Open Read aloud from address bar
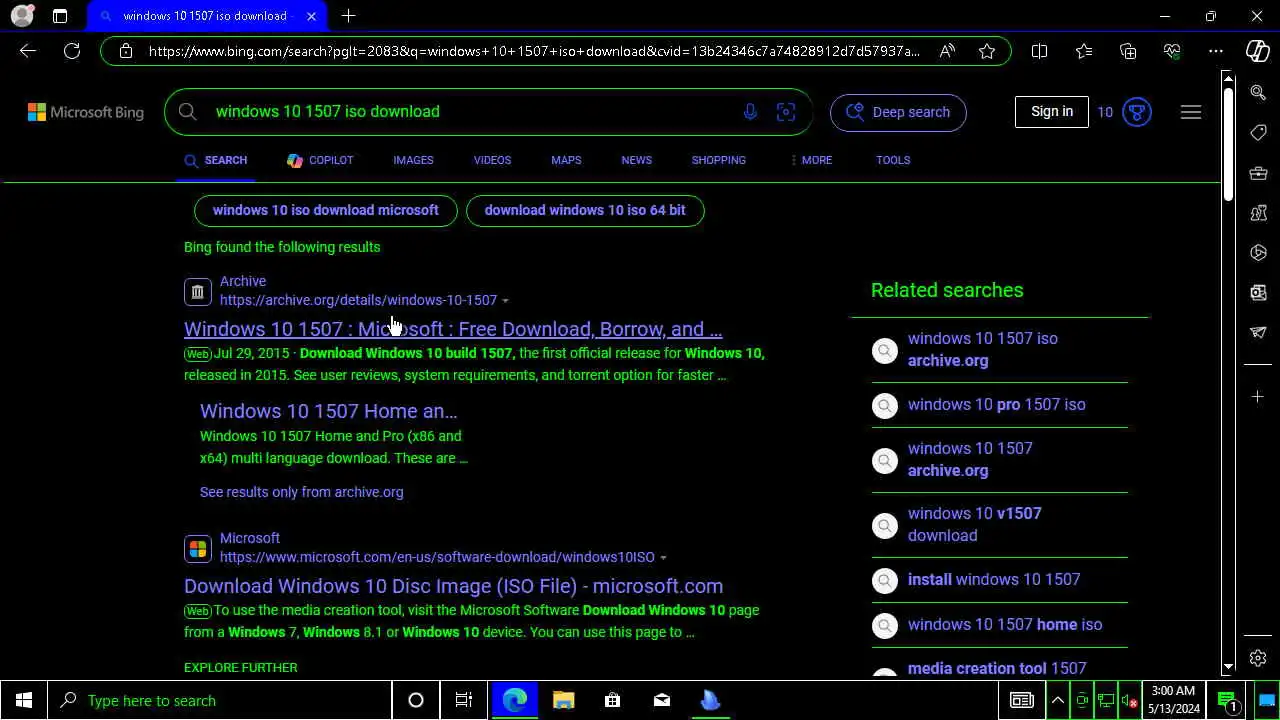The width and height of the screenshot is (1280, 720). (947, 51)
